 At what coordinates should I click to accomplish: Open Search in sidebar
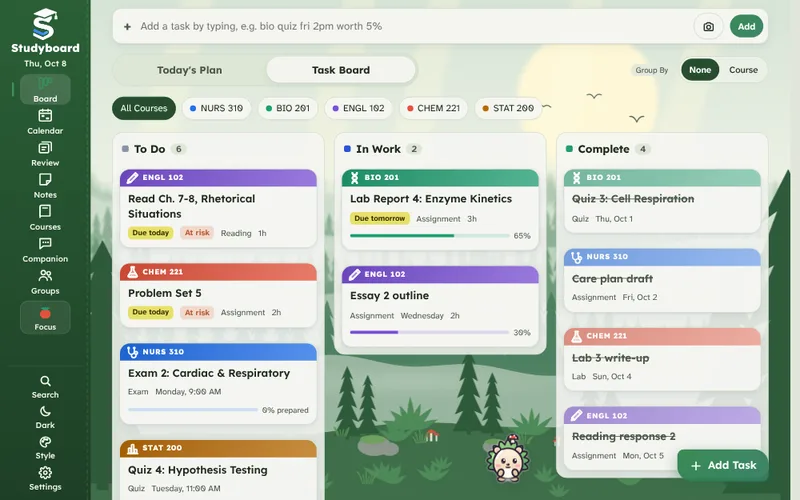pos(45,387)
